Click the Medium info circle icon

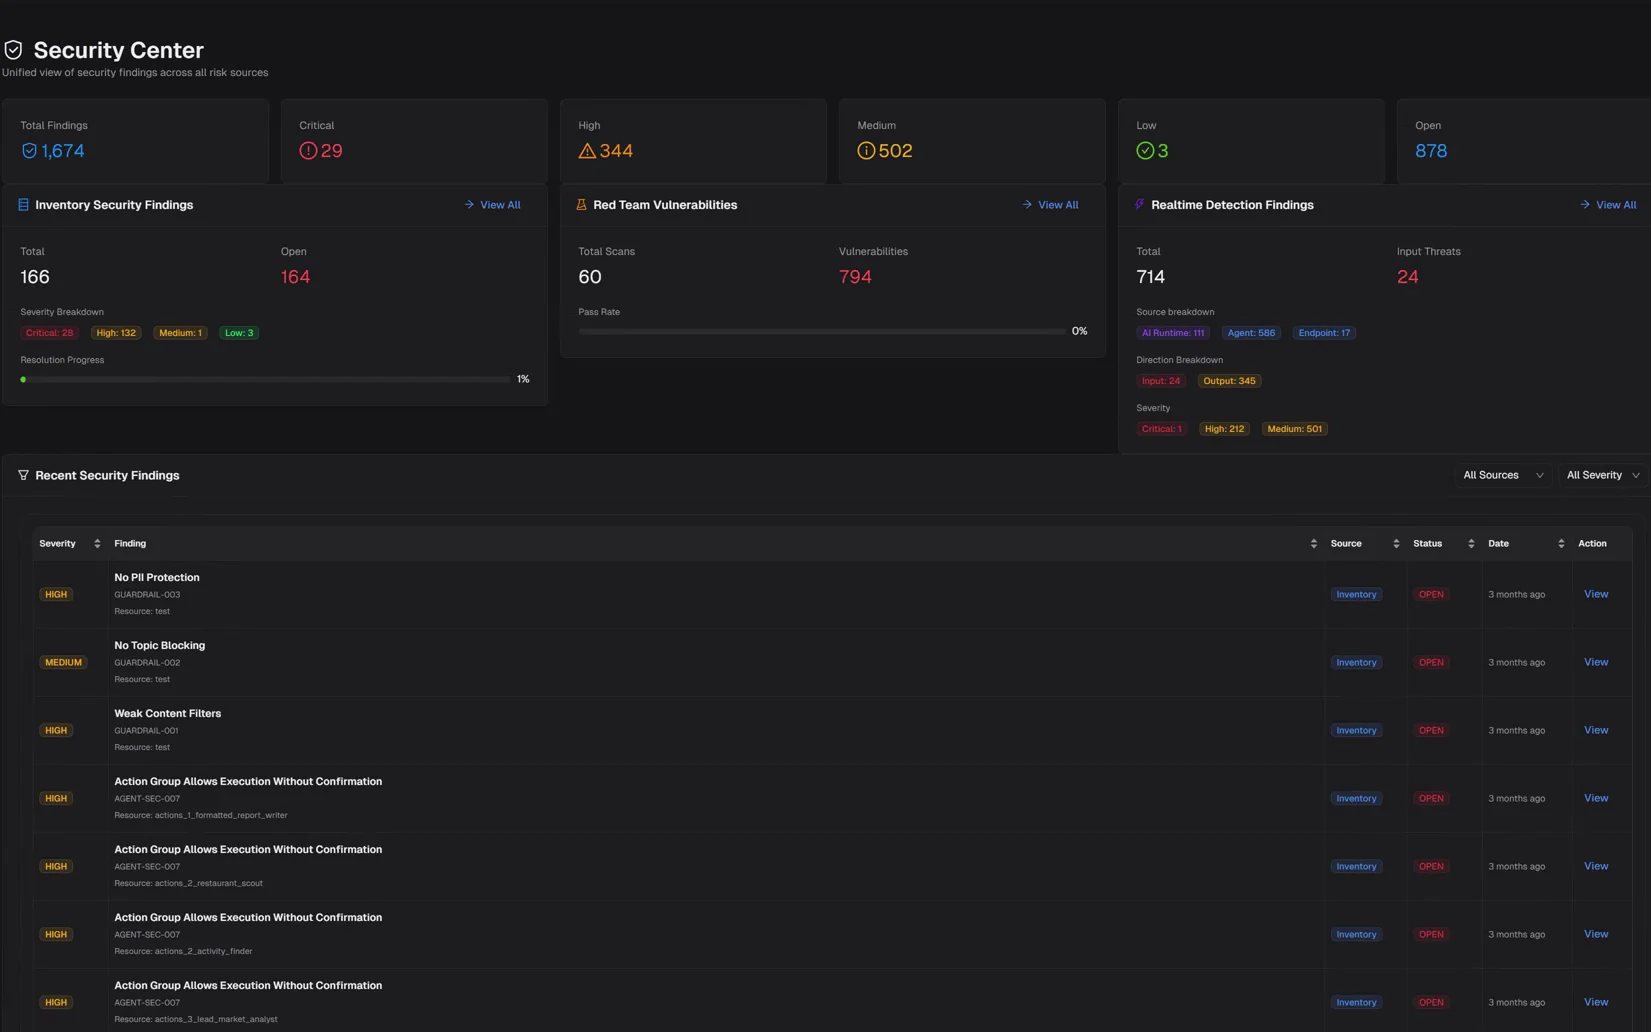866,151
